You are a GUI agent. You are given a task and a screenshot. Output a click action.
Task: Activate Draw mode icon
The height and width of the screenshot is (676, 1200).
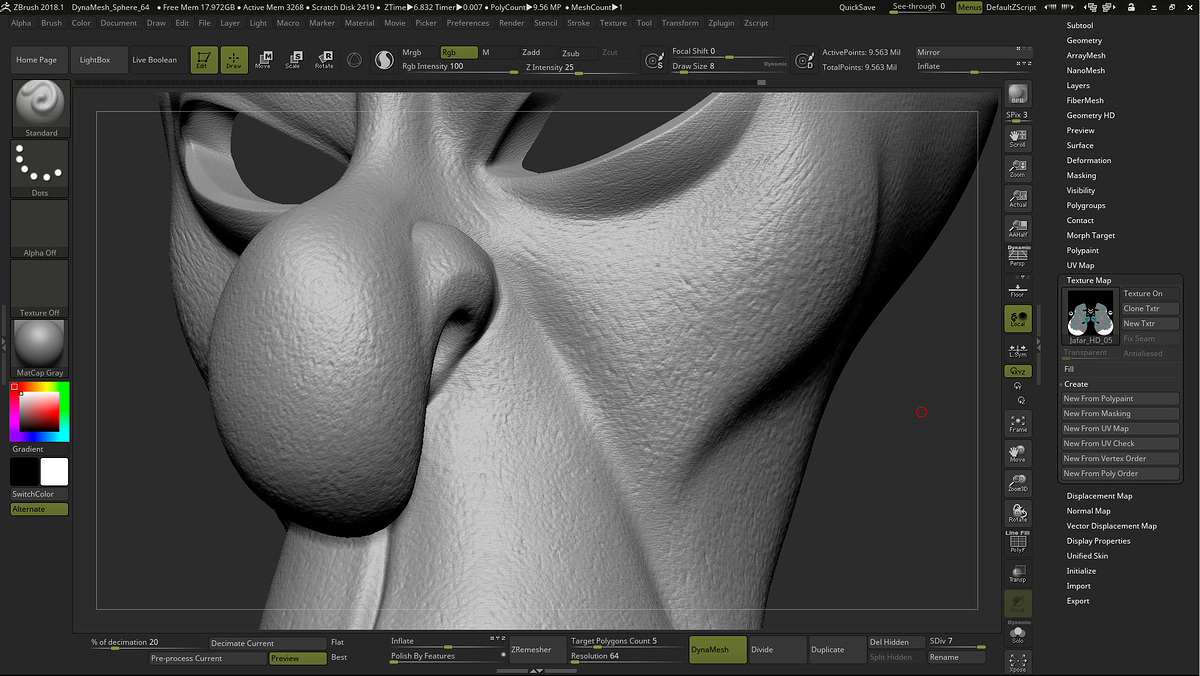(x=234, y=60)
